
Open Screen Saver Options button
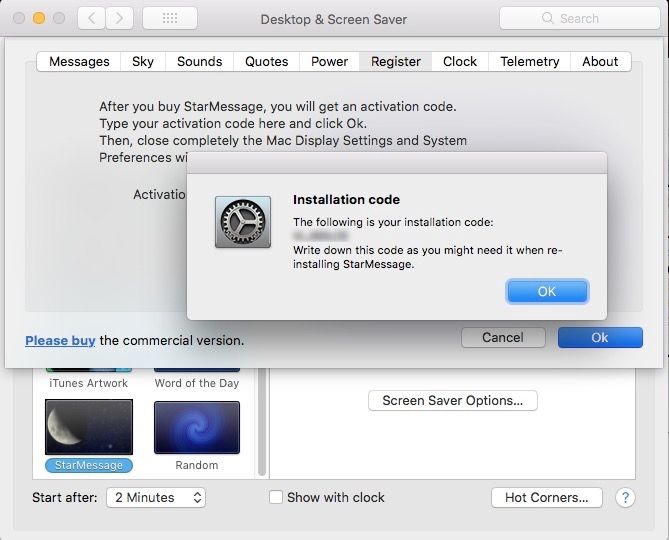click(453, 401)
